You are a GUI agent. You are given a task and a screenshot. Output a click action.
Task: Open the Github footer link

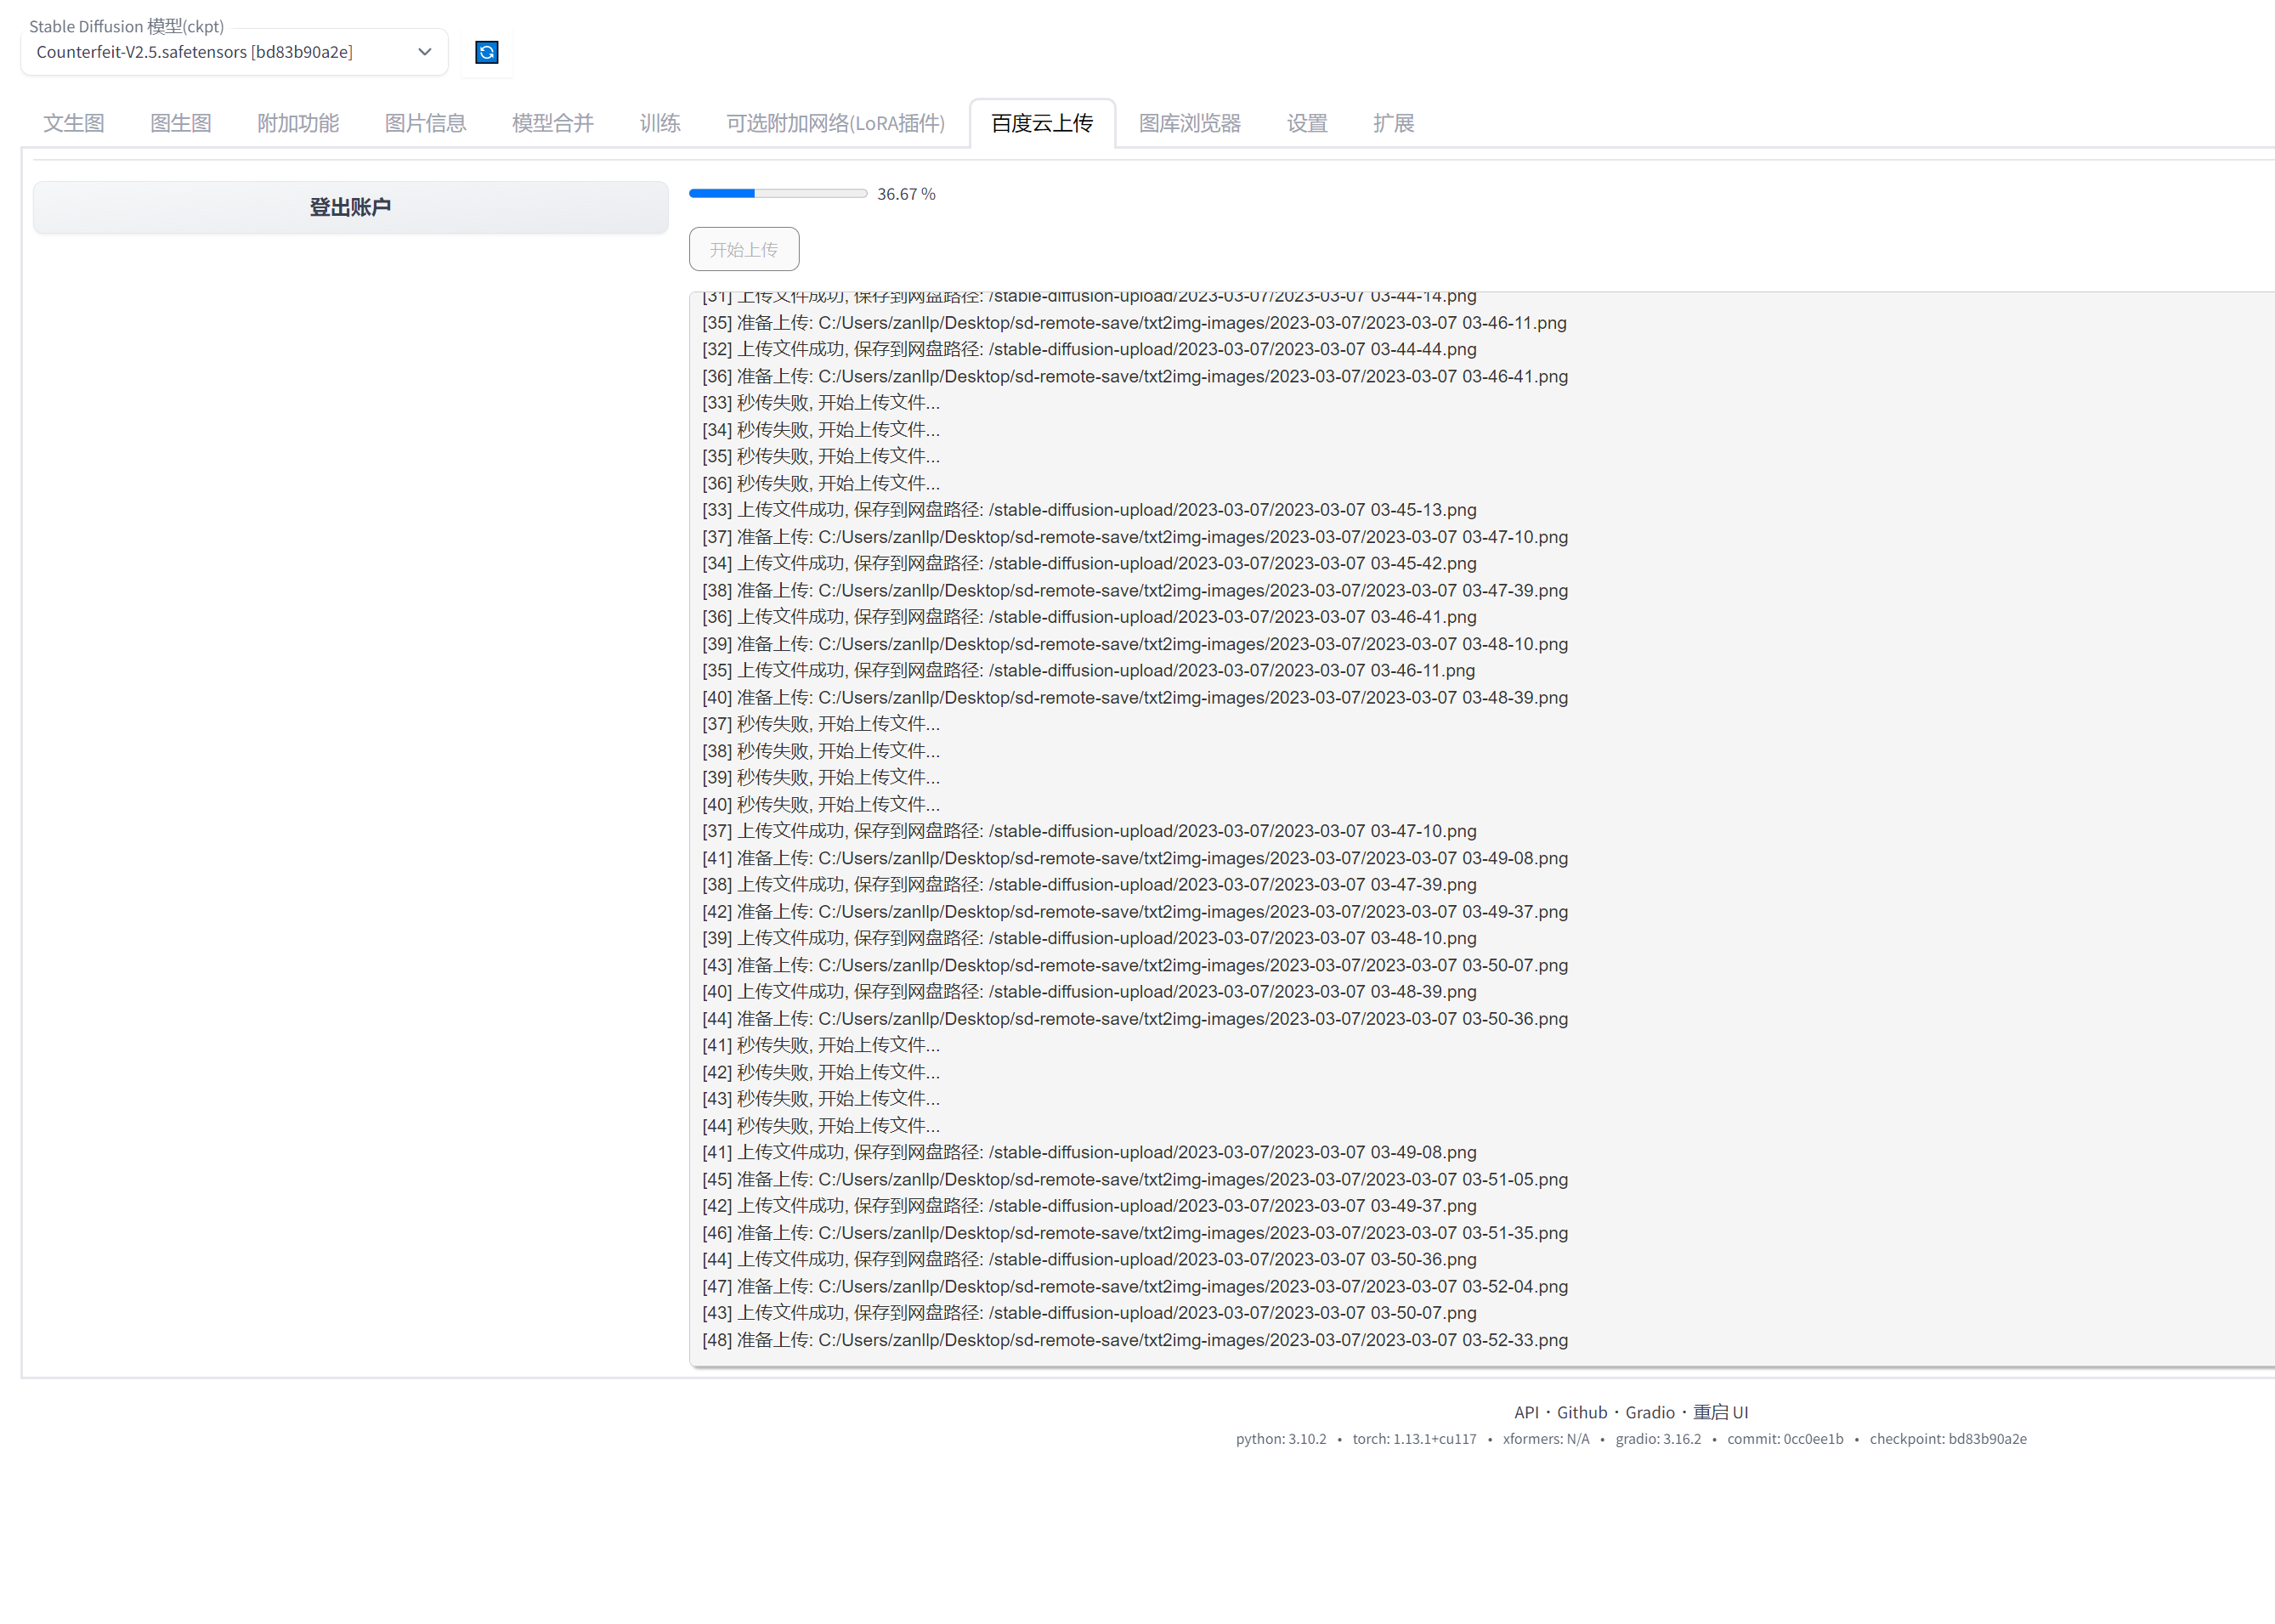tap(1582, 1412)
